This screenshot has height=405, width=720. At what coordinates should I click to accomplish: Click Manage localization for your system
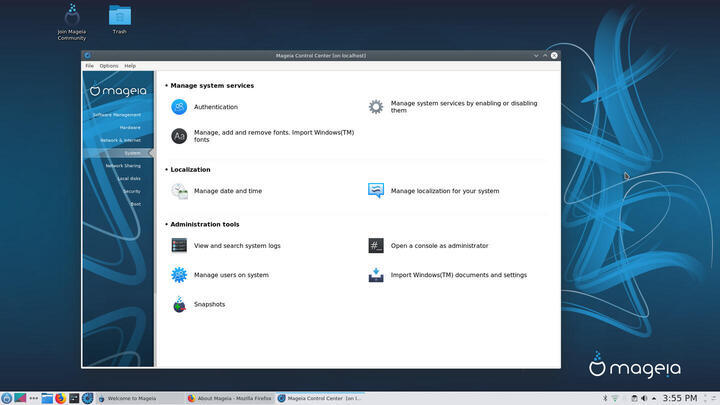pos(444,191)
